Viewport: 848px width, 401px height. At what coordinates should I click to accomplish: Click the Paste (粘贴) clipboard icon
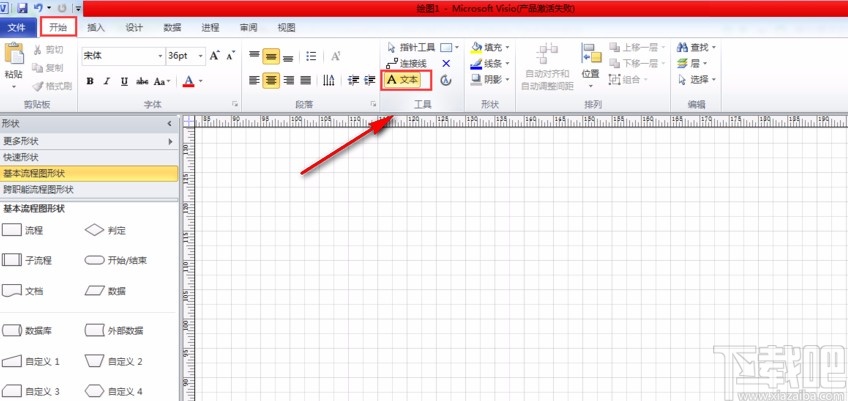point(14,55)
